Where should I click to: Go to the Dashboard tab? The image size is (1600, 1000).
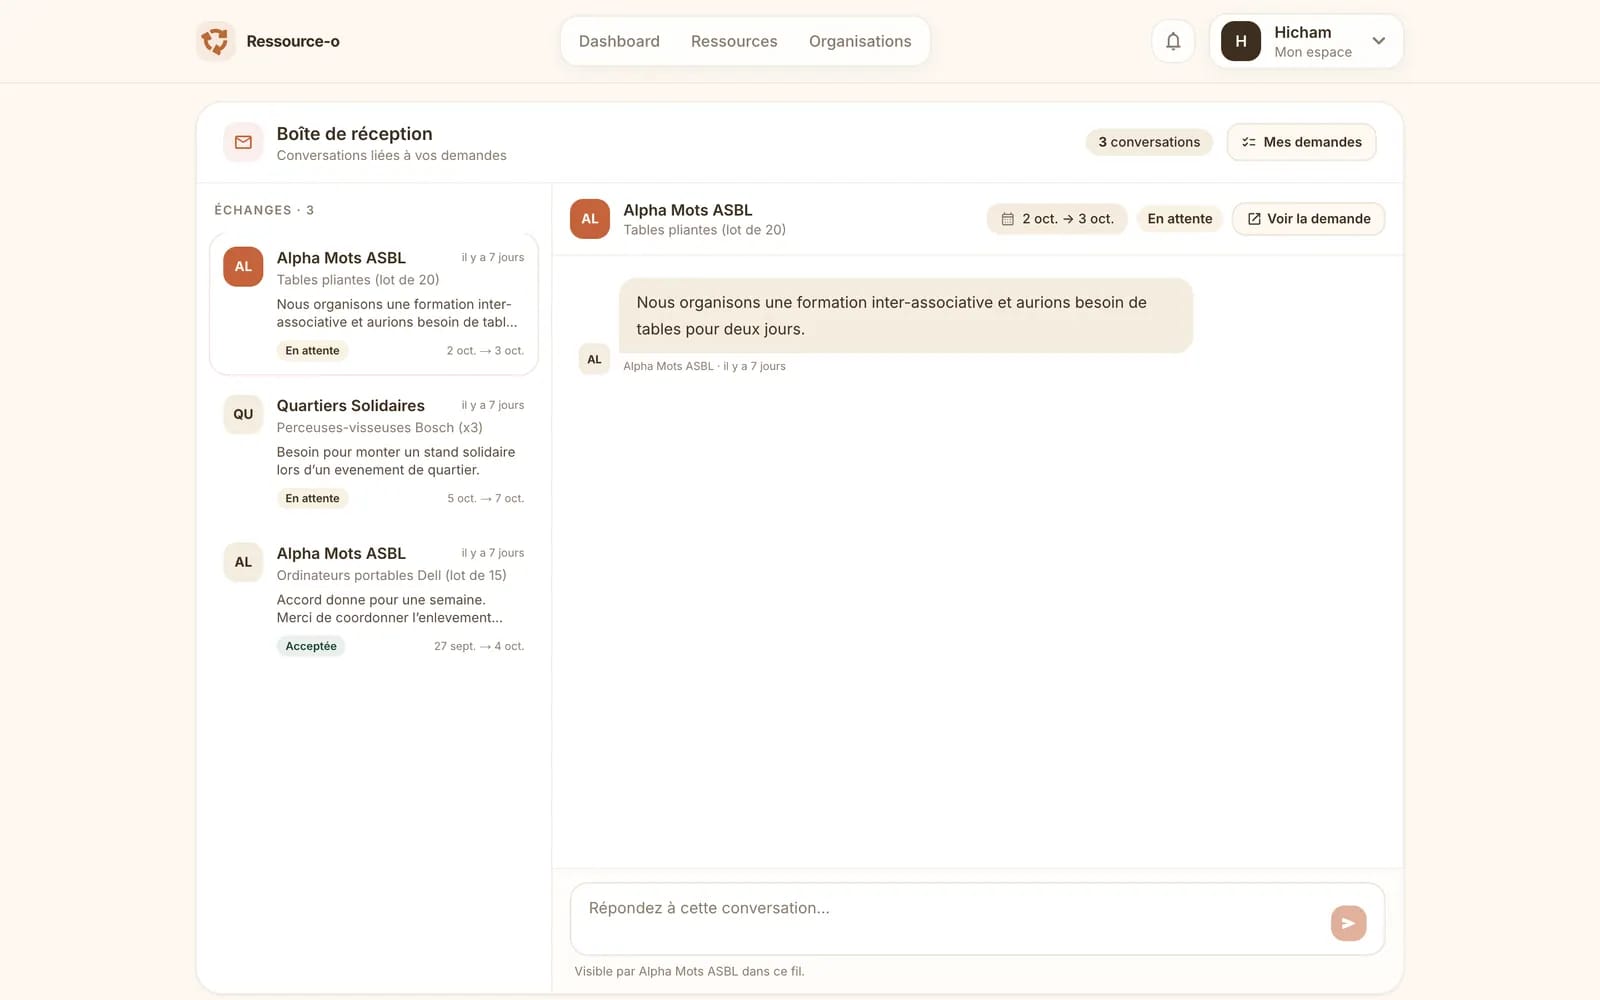coord(619,41)
